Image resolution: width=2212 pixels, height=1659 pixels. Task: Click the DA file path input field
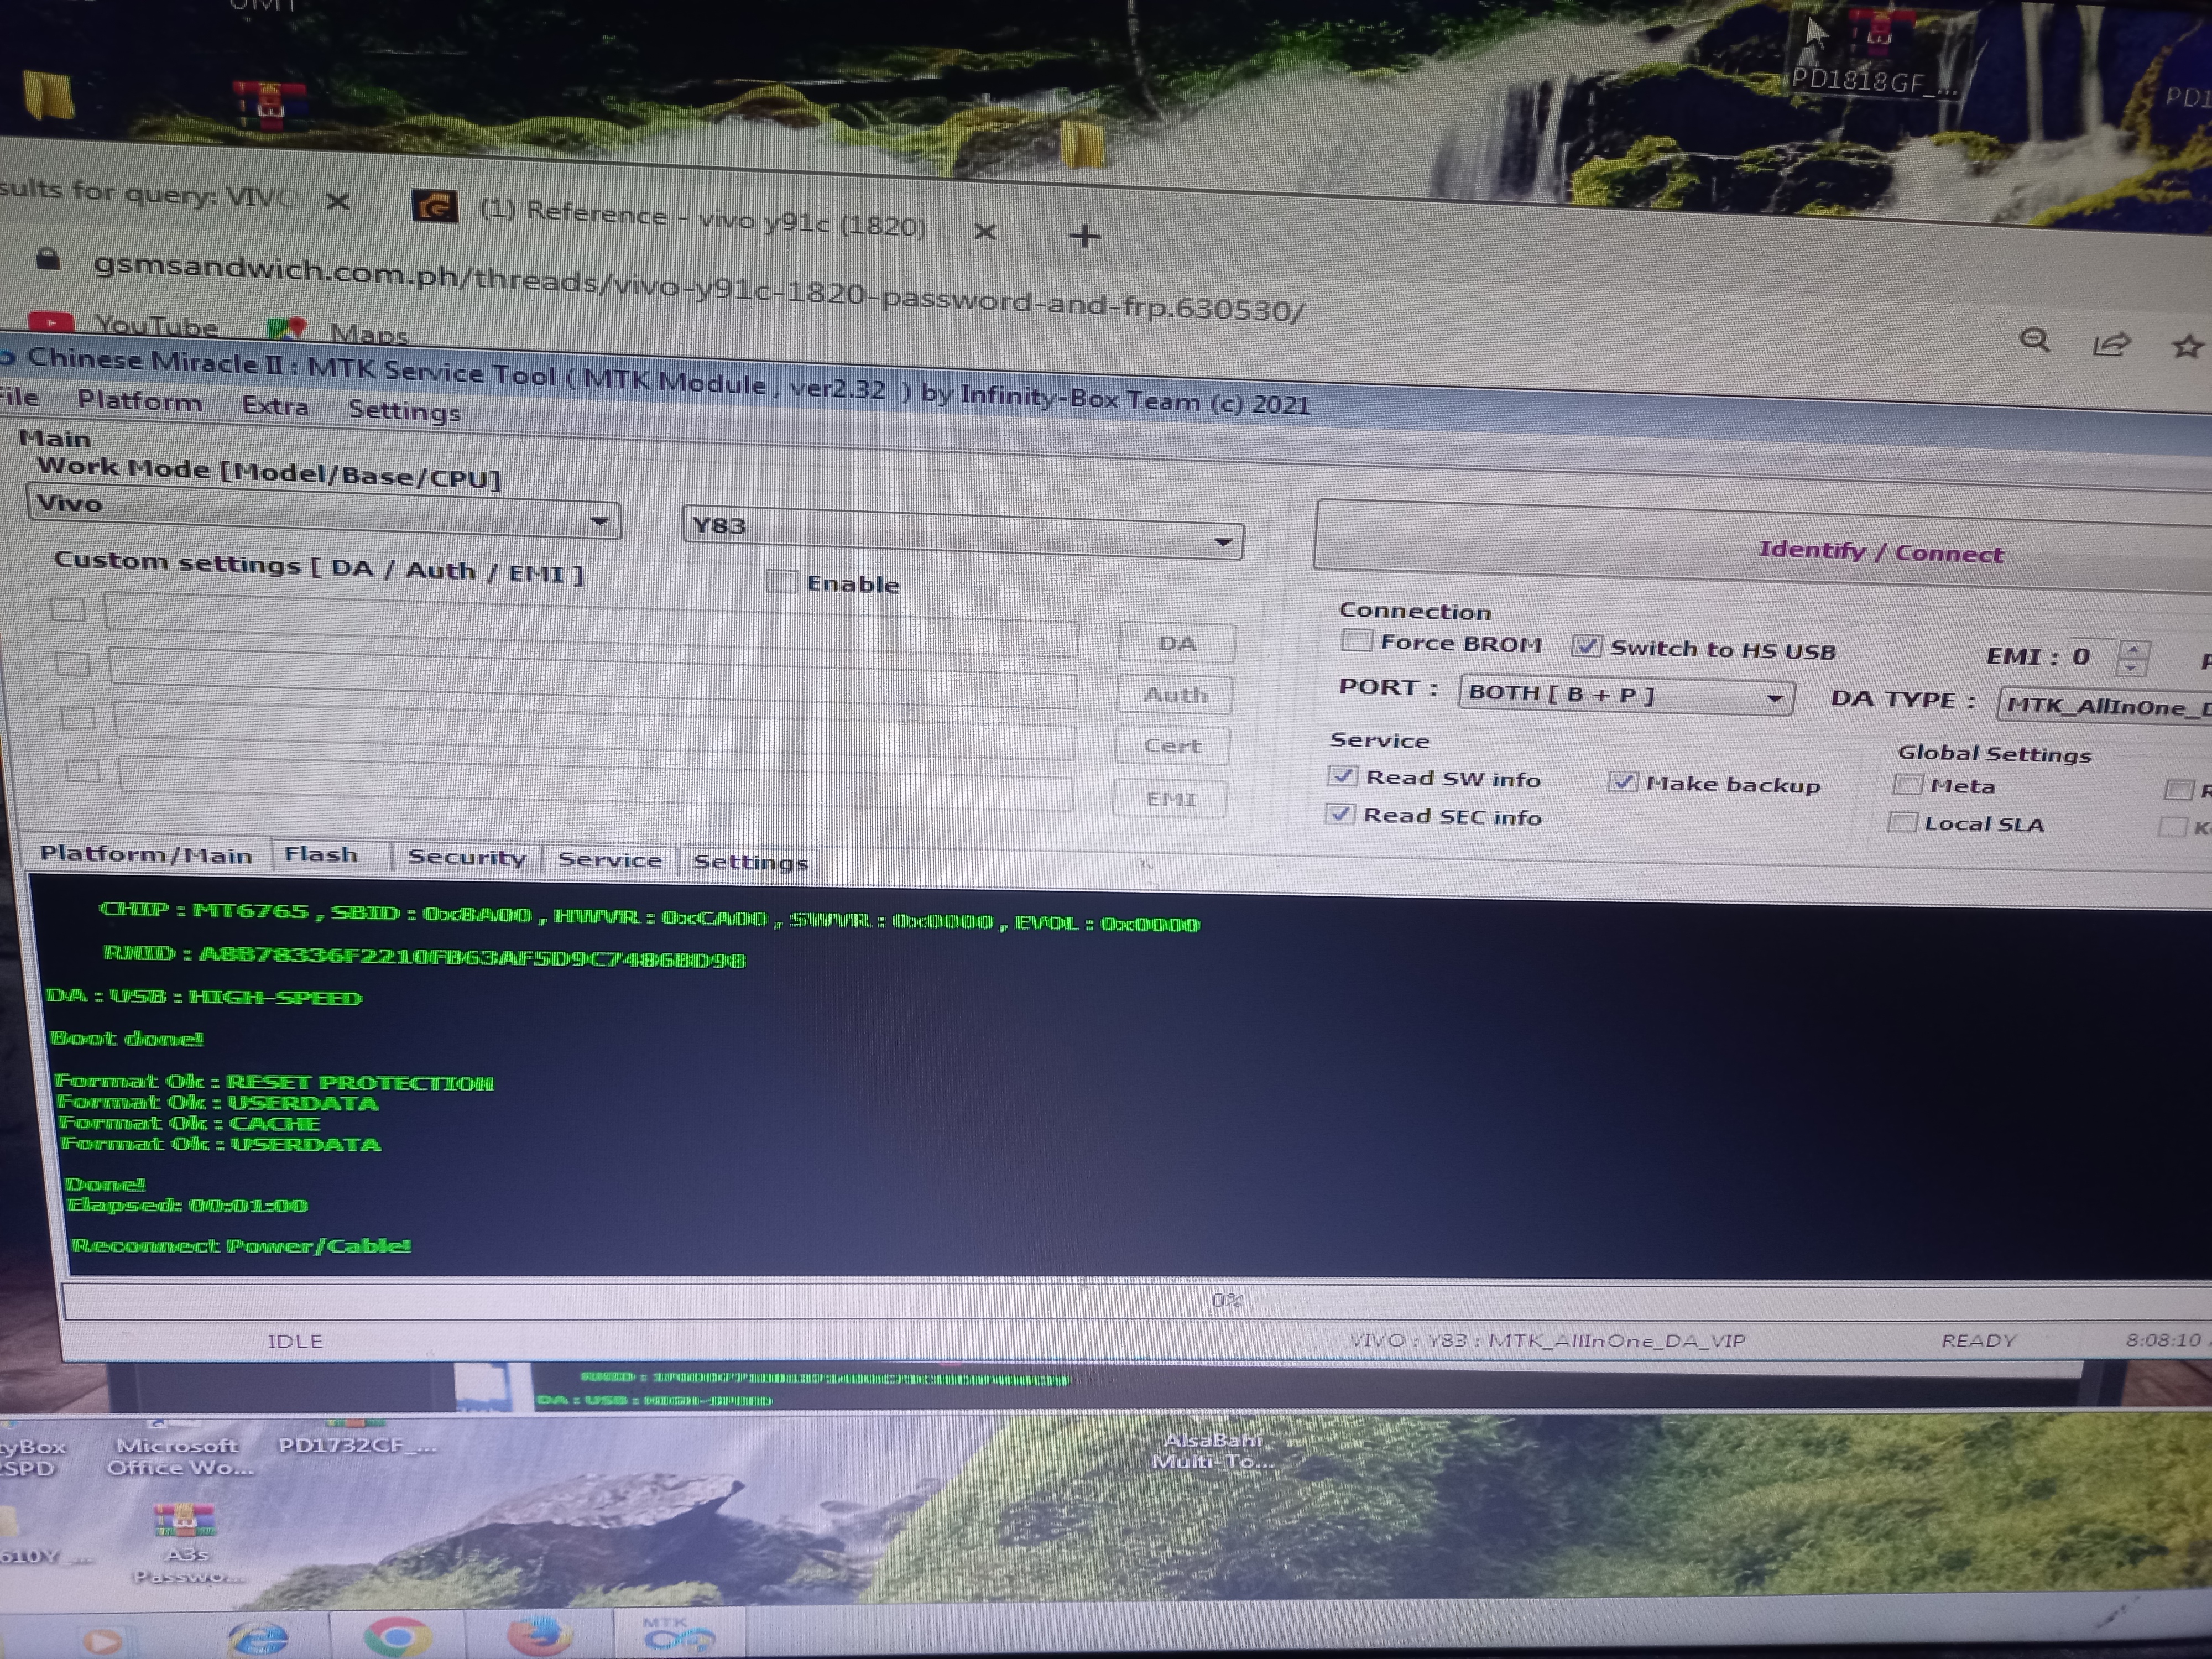click(x=592, y=625)
